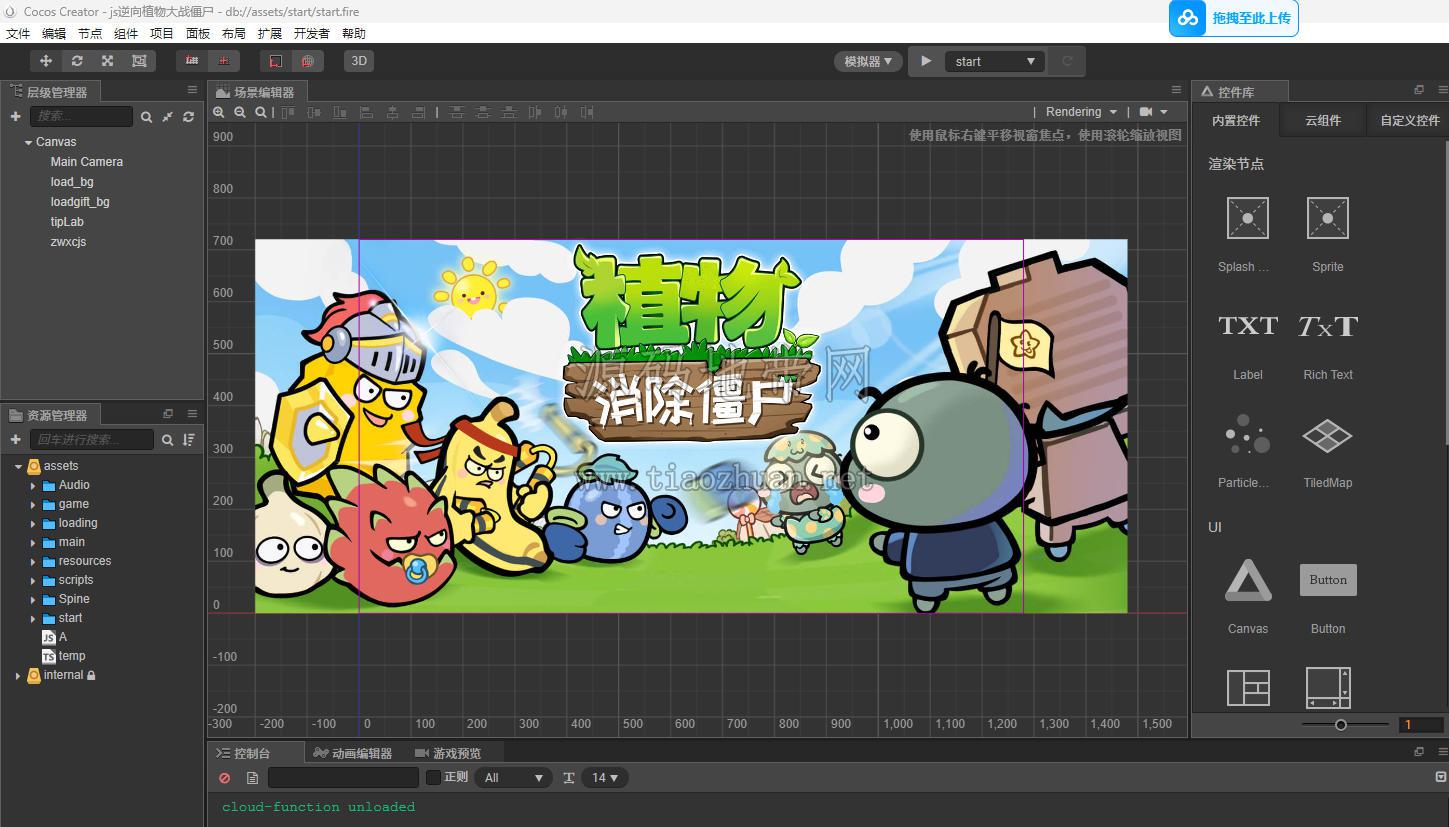Collapse the assets root folder
Image resolution: width=1449 pixels, height=827 pixels.
[18, 466]
